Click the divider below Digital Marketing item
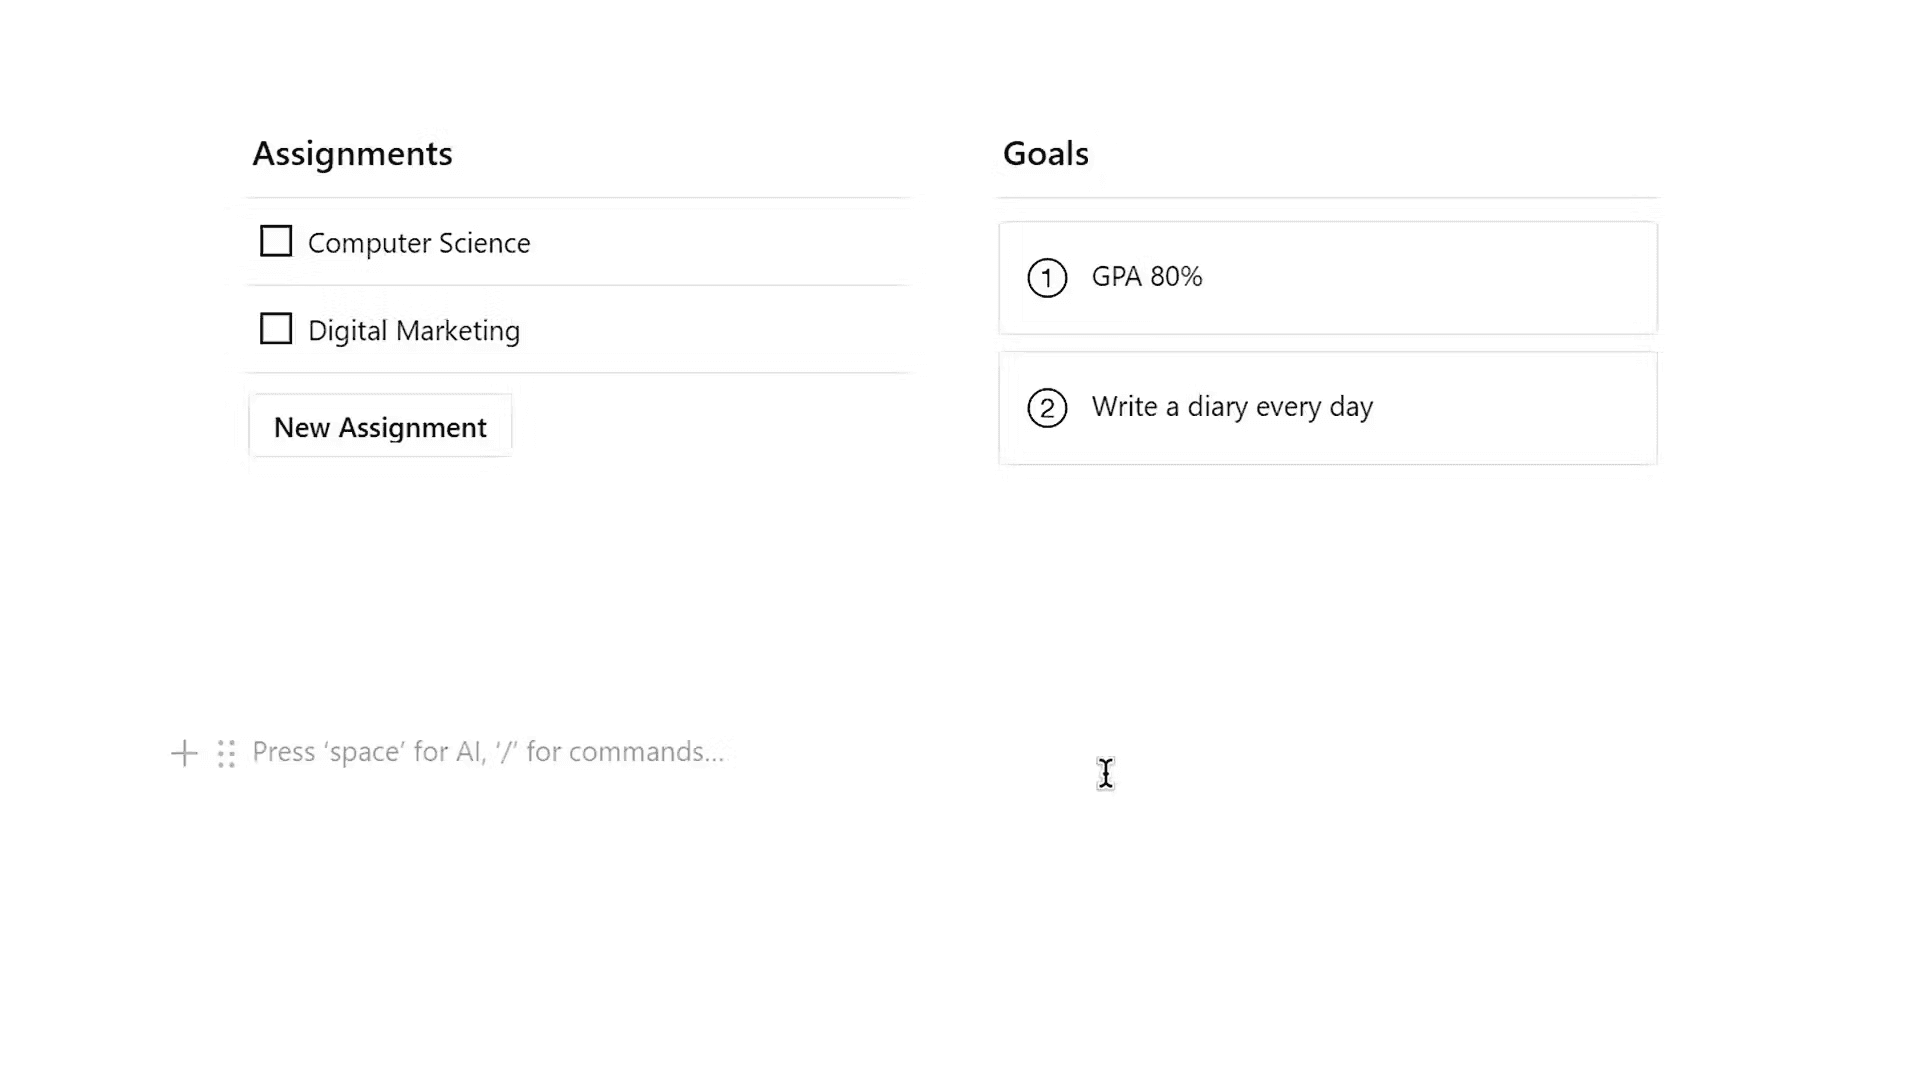Screen dimensions: 1920x1080 point(578,373)
